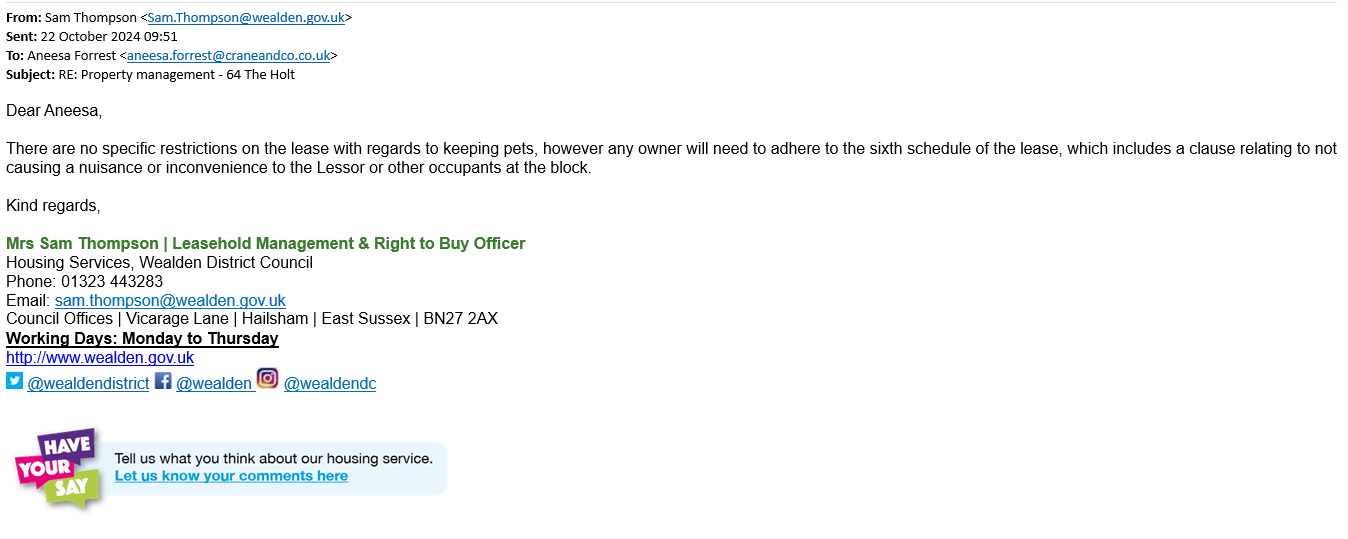The height and width of the screenshot is (539, 1348).
Task: Click the Subject line about 64 The Holt
Action: [x=150, y=74]
